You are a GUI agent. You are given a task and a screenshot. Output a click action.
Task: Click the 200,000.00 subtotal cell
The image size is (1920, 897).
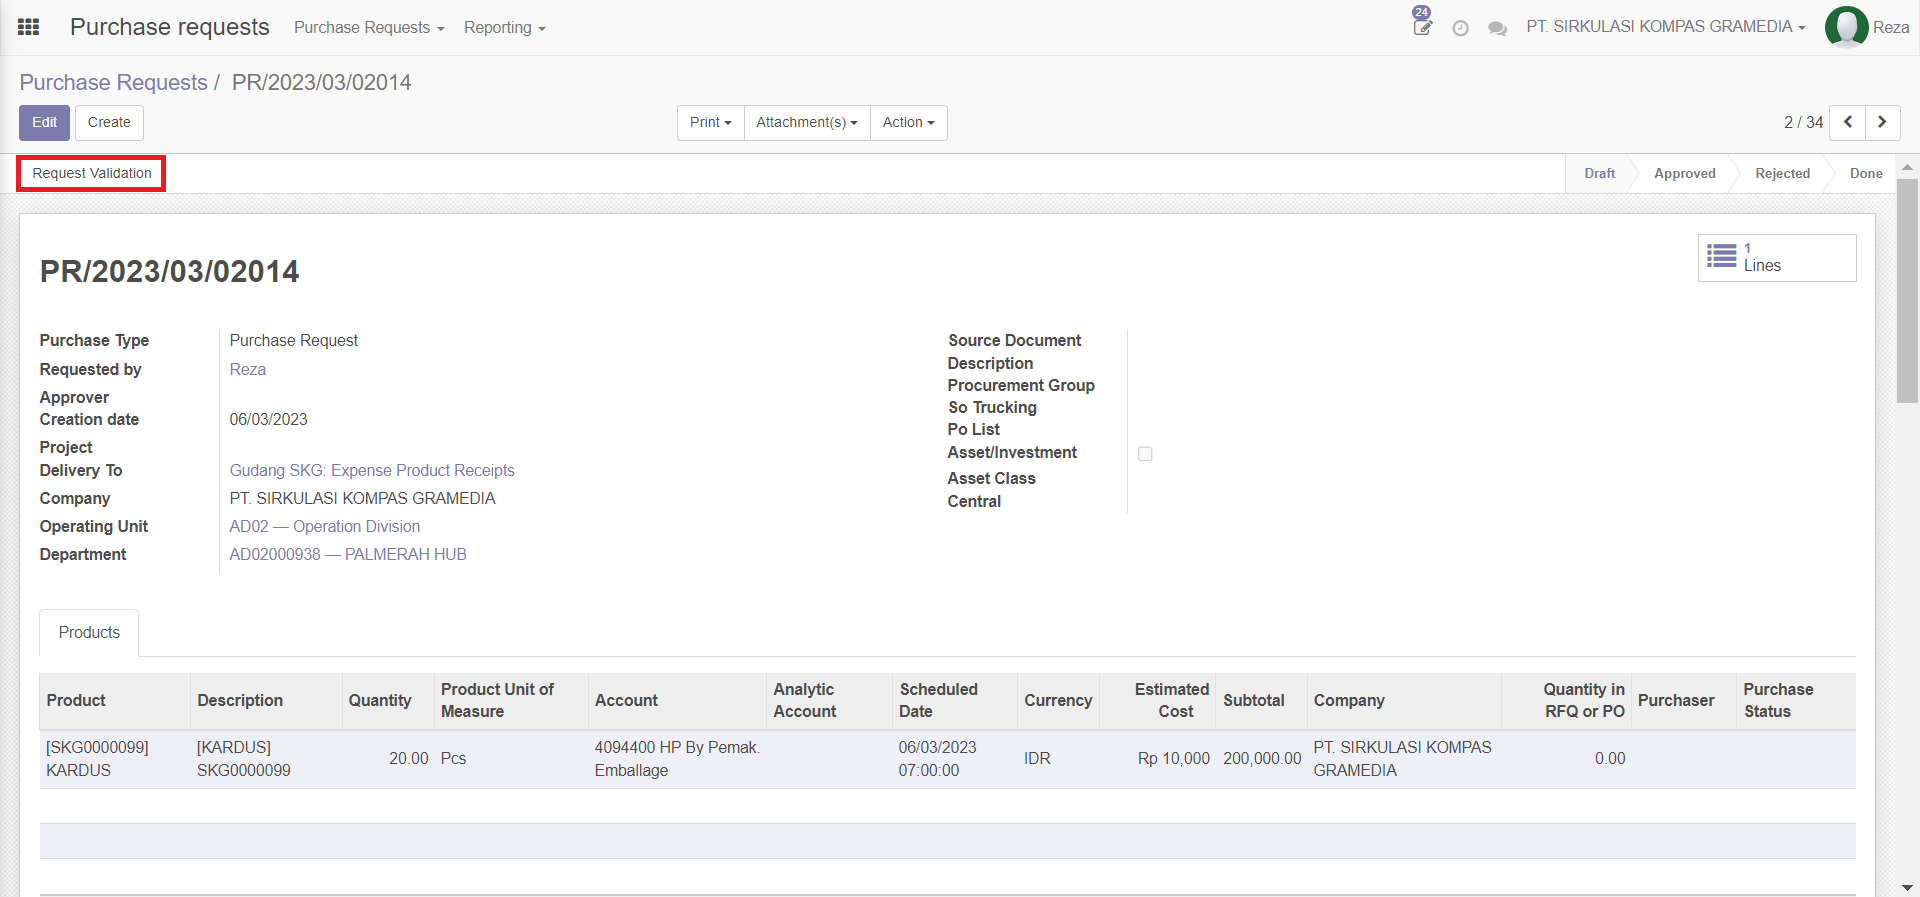click(1262, 759)
